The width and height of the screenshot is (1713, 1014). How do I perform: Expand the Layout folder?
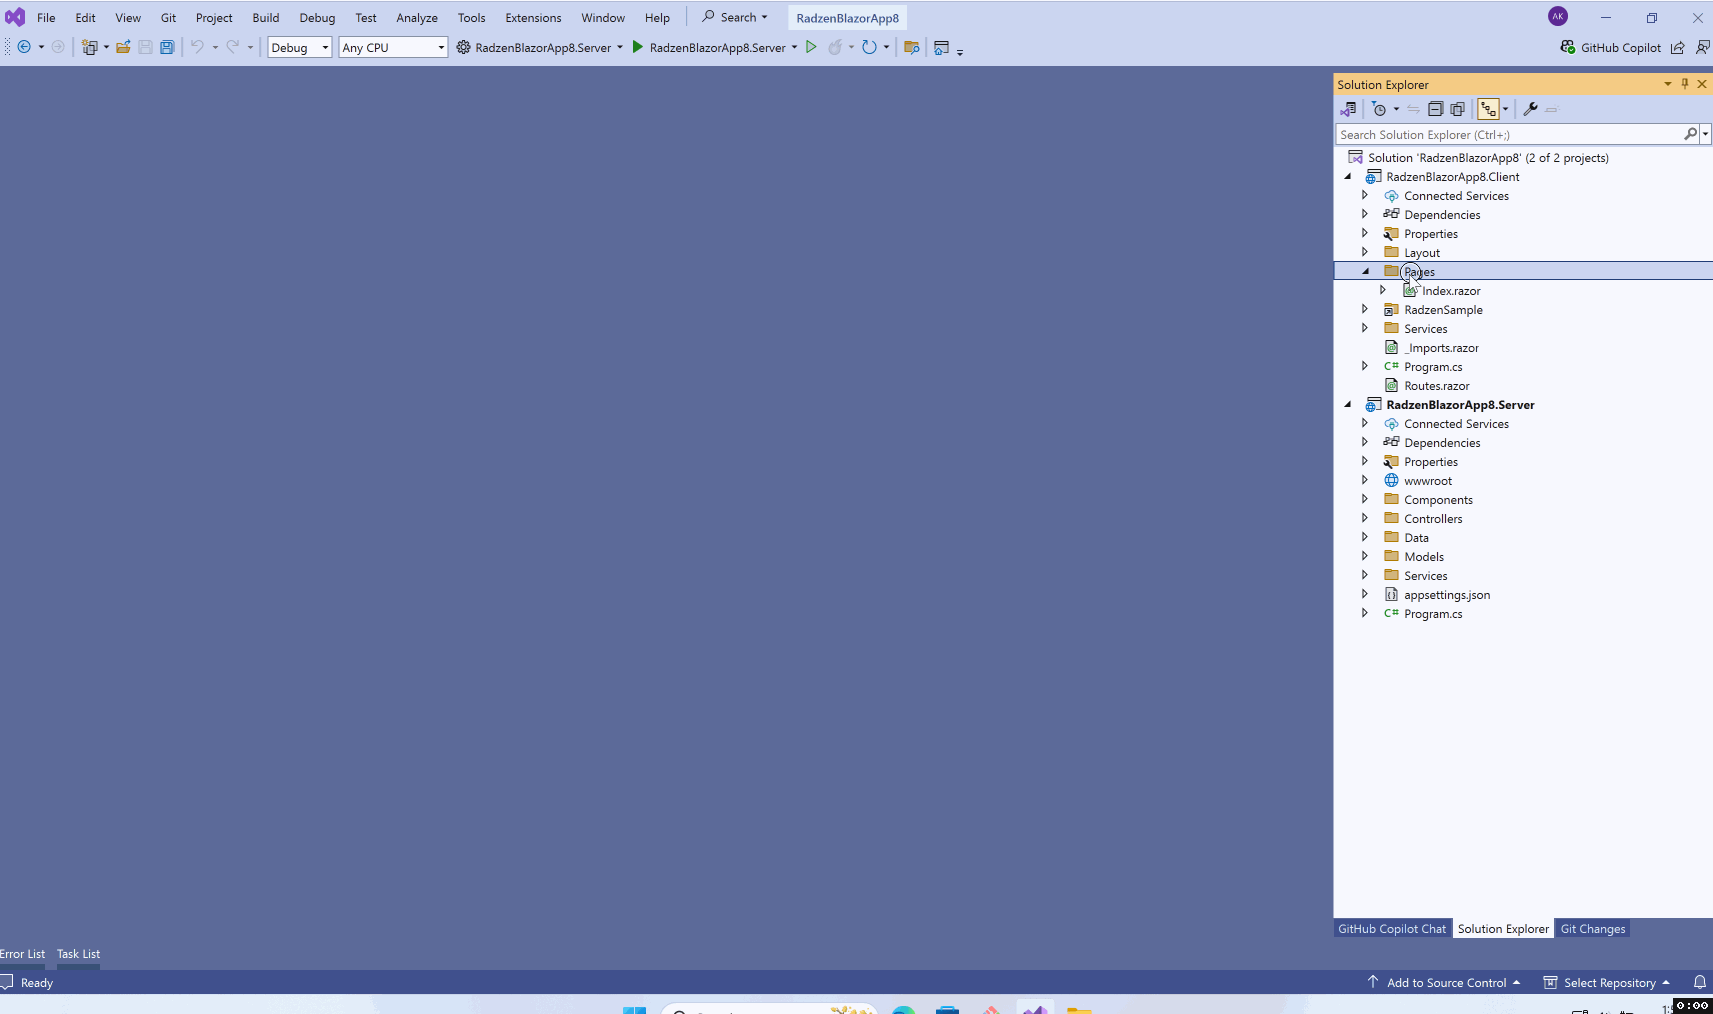[1365, 252]
